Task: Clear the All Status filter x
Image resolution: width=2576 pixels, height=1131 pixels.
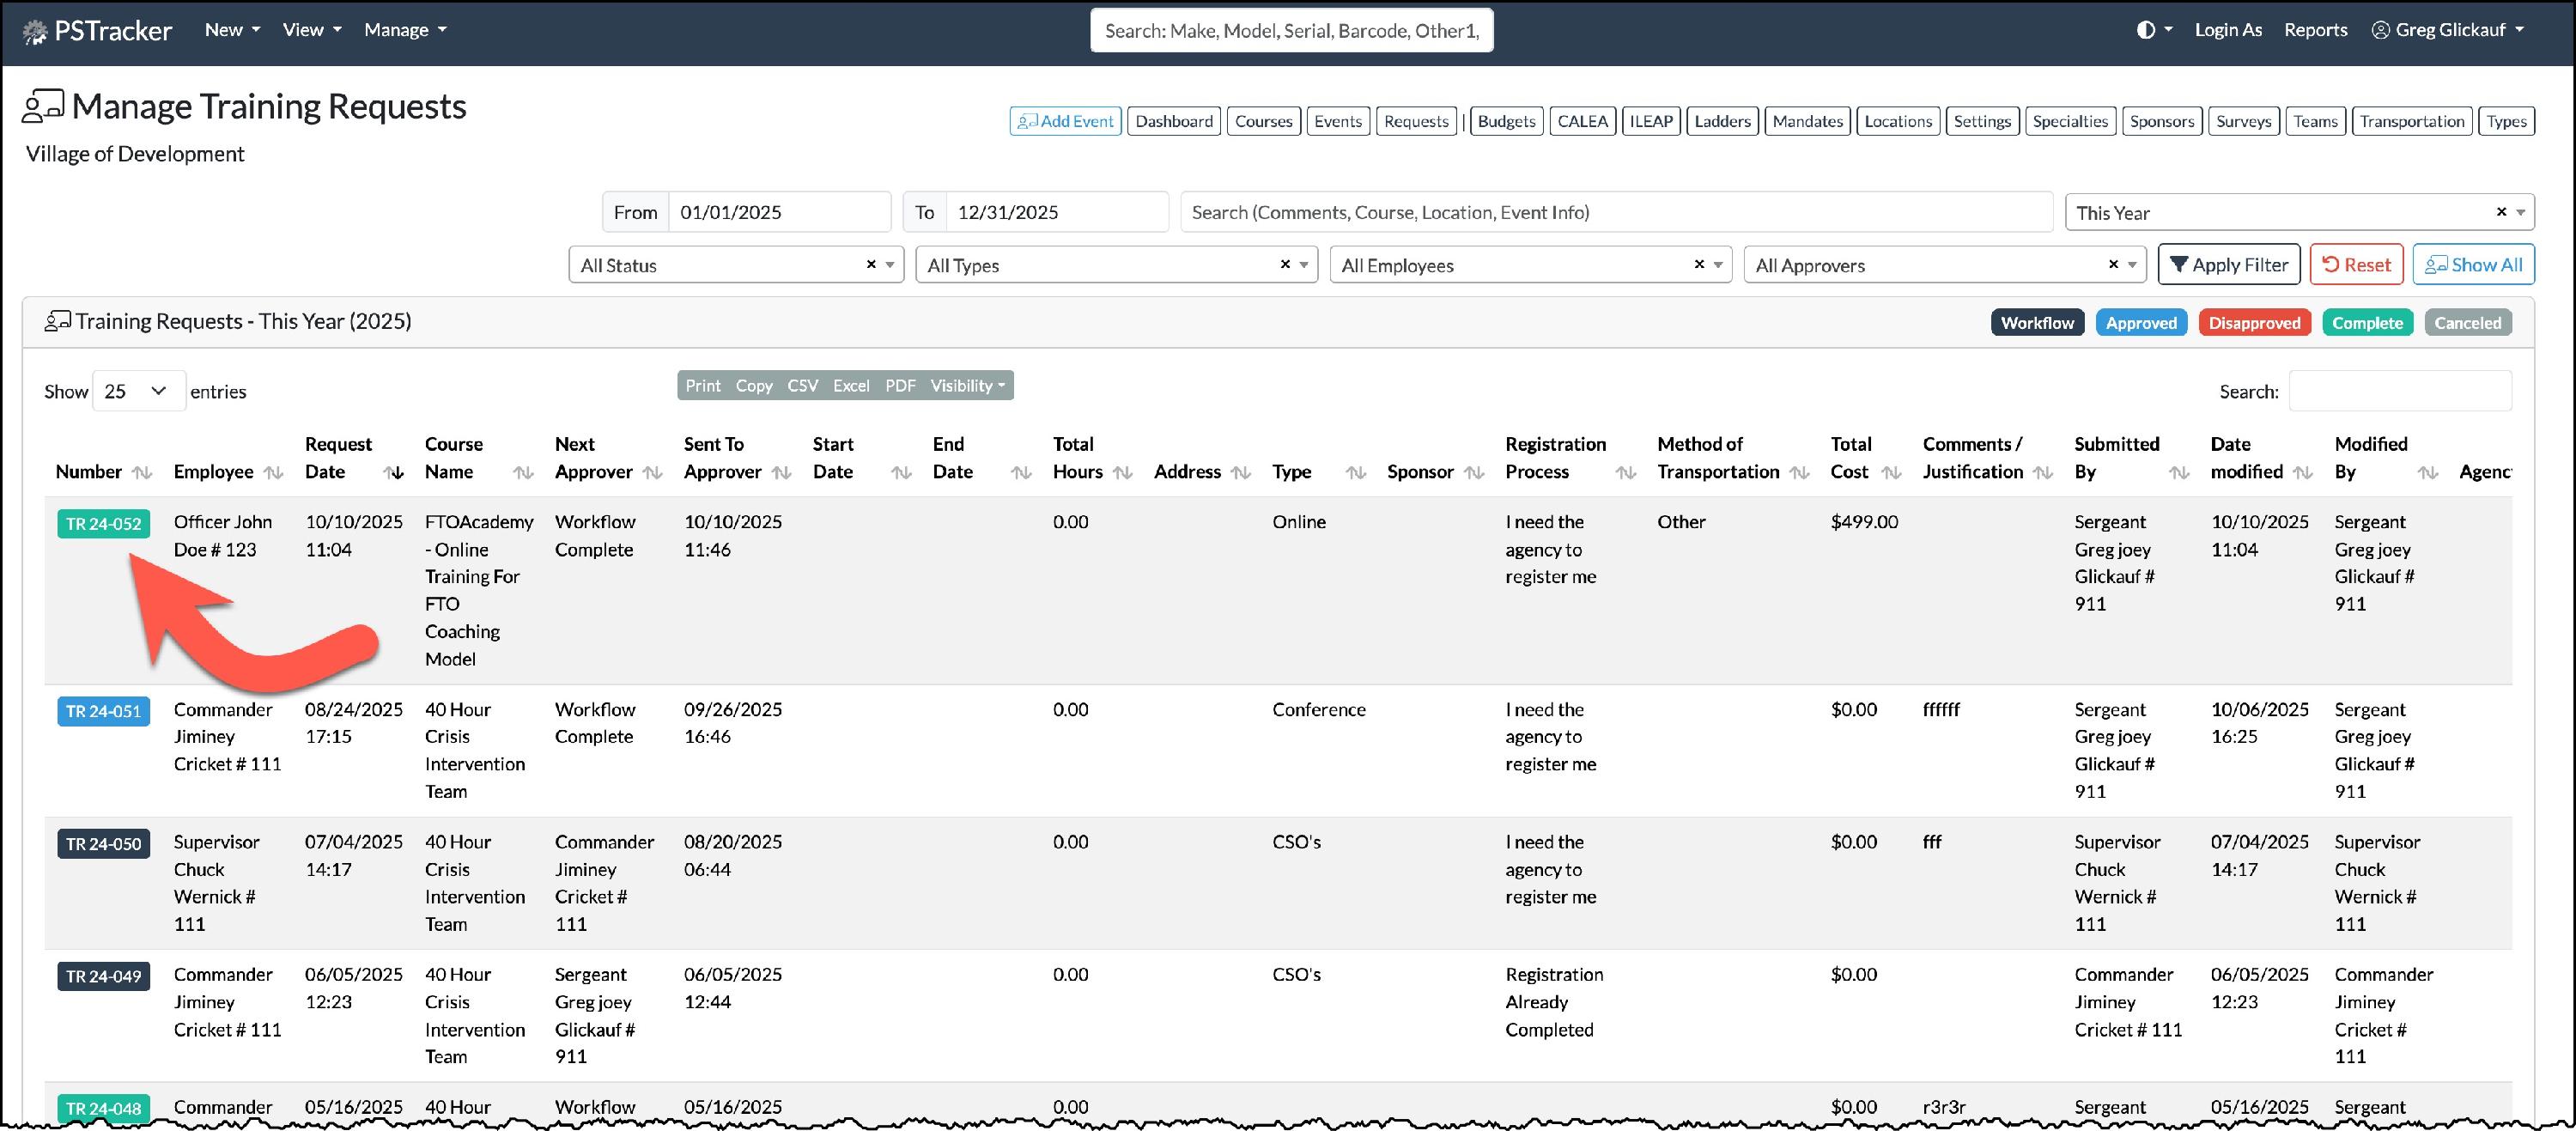Action: (x=871, y=265)
